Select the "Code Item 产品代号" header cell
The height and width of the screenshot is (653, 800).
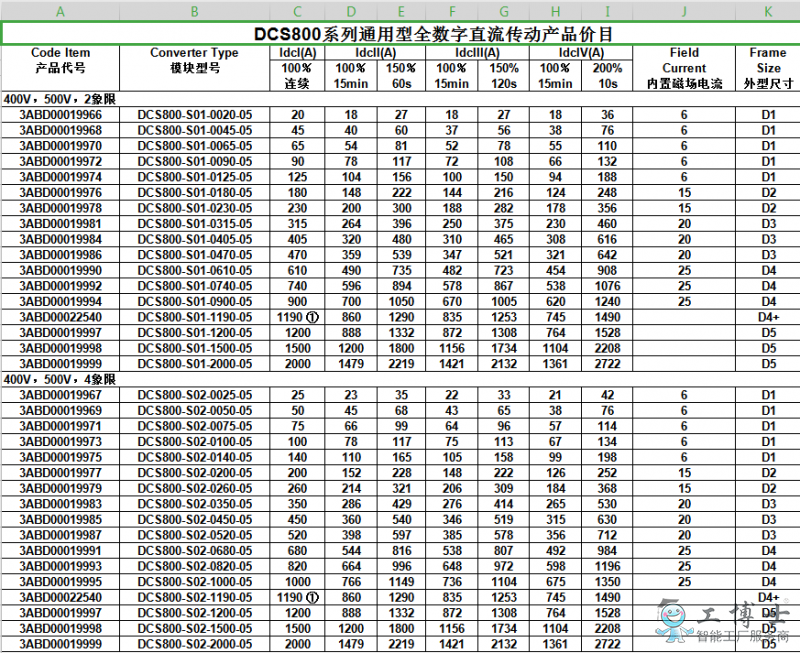click(x=60, y=68)
